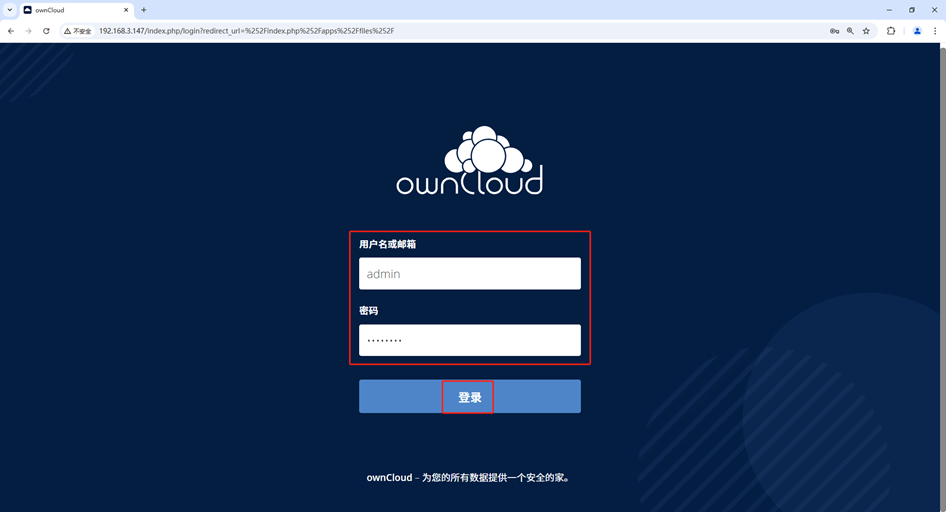Open the tab search dropdown arrow
946x512 pixels.
click(10, 10)
